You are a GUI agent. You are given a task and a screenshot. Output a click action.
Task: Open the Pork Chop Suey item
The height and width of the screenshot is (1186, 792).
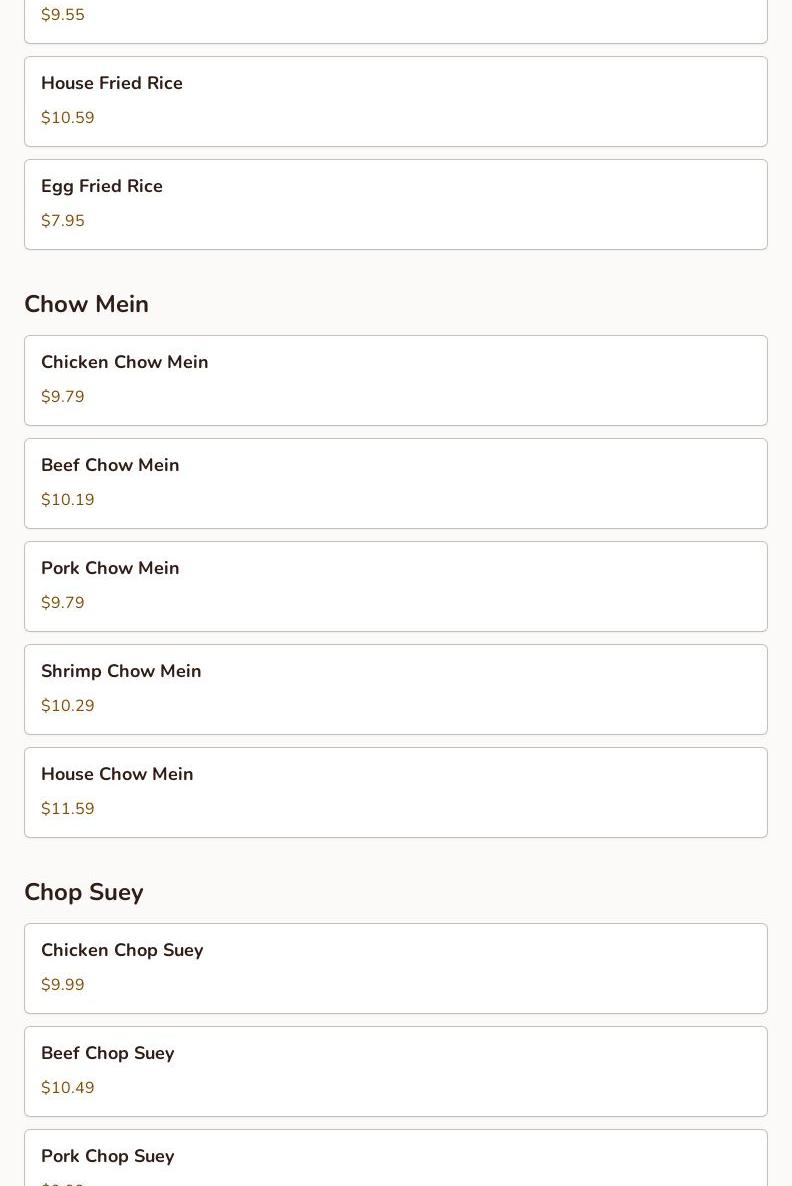point(396,1158)
